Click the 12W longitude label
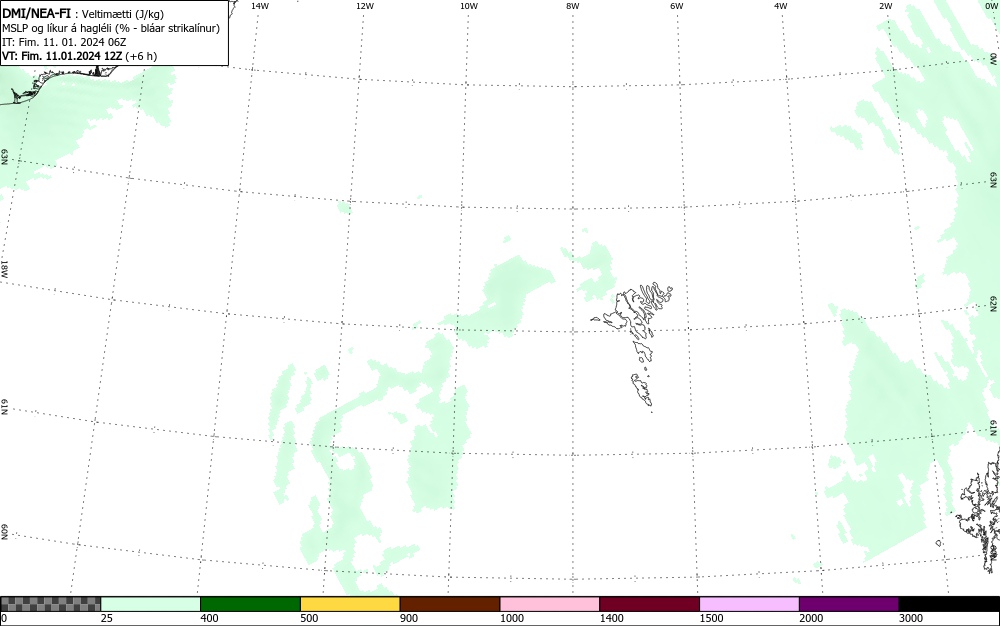The image size is (1000, 626). (x=365, y=6)
